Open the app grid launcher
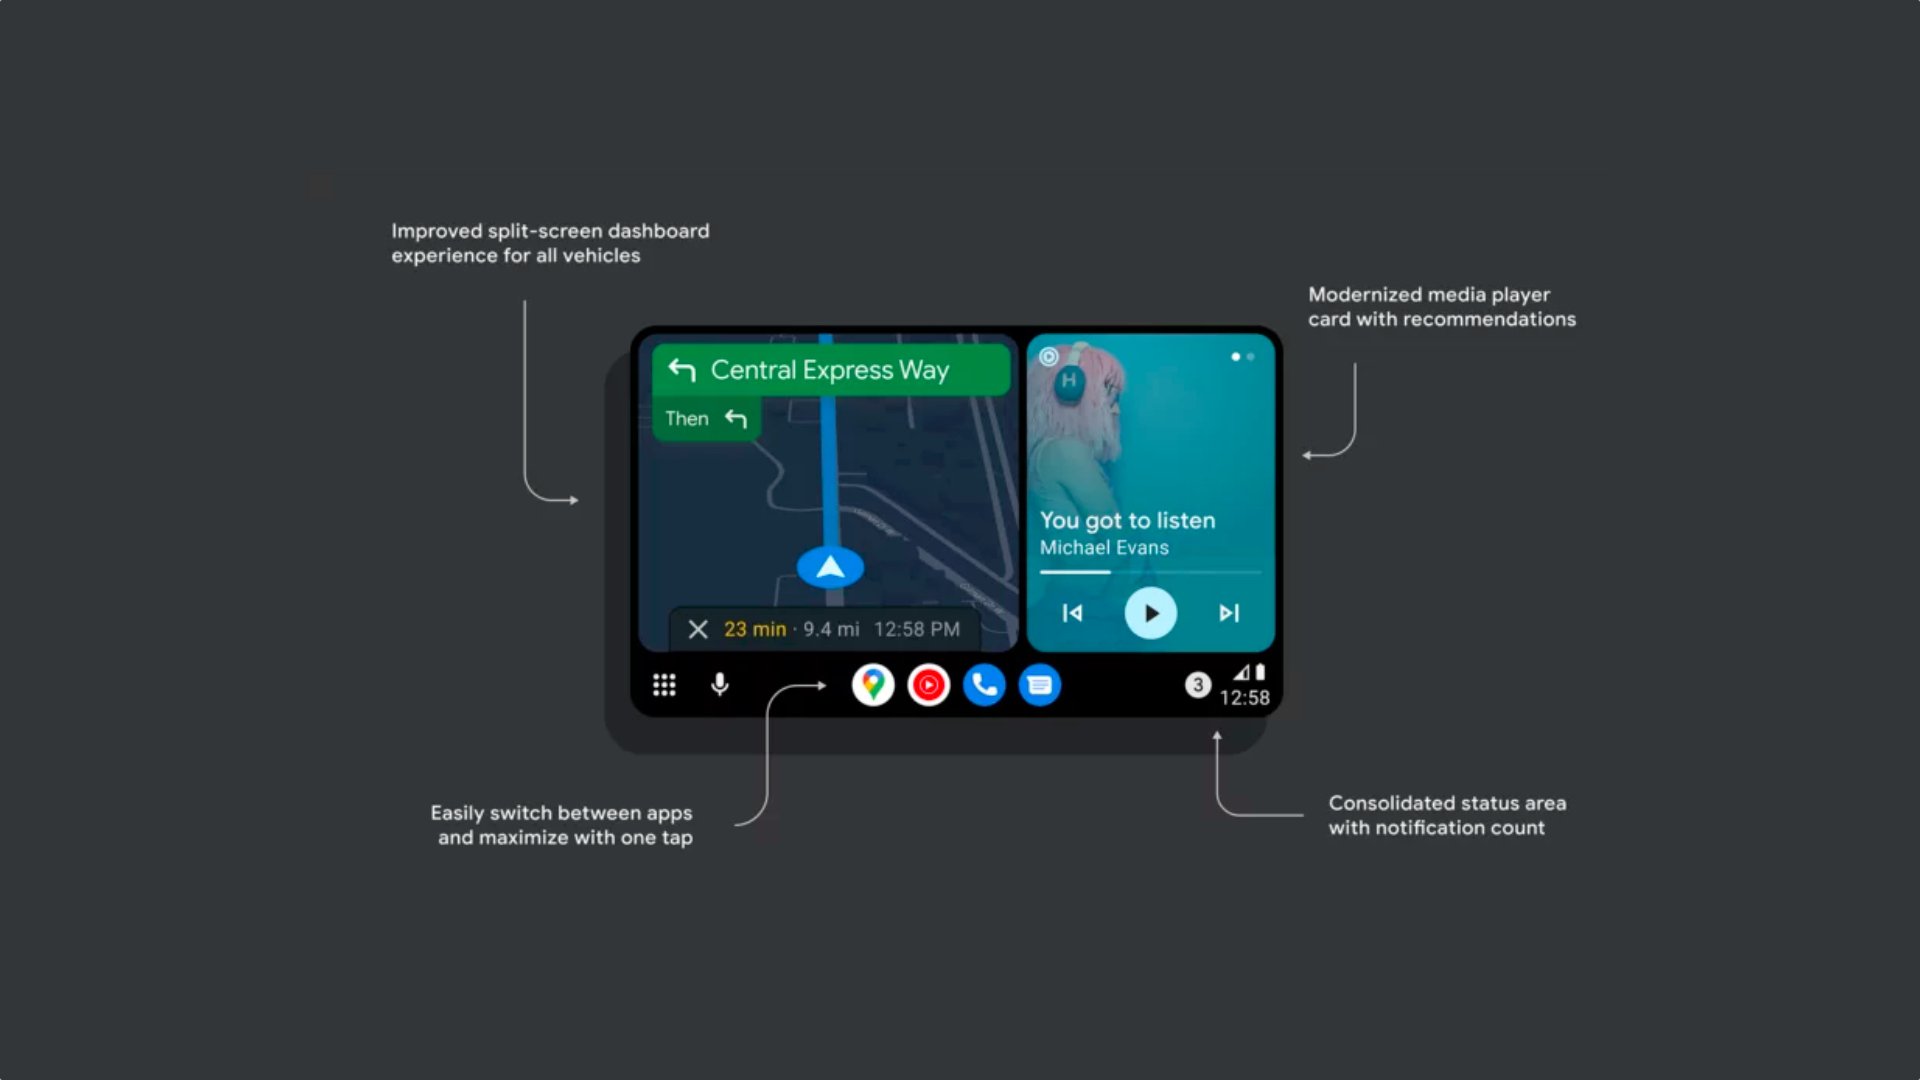Image resolution: width=1920 pixels, height=1080 pixels. pos(663,684)
